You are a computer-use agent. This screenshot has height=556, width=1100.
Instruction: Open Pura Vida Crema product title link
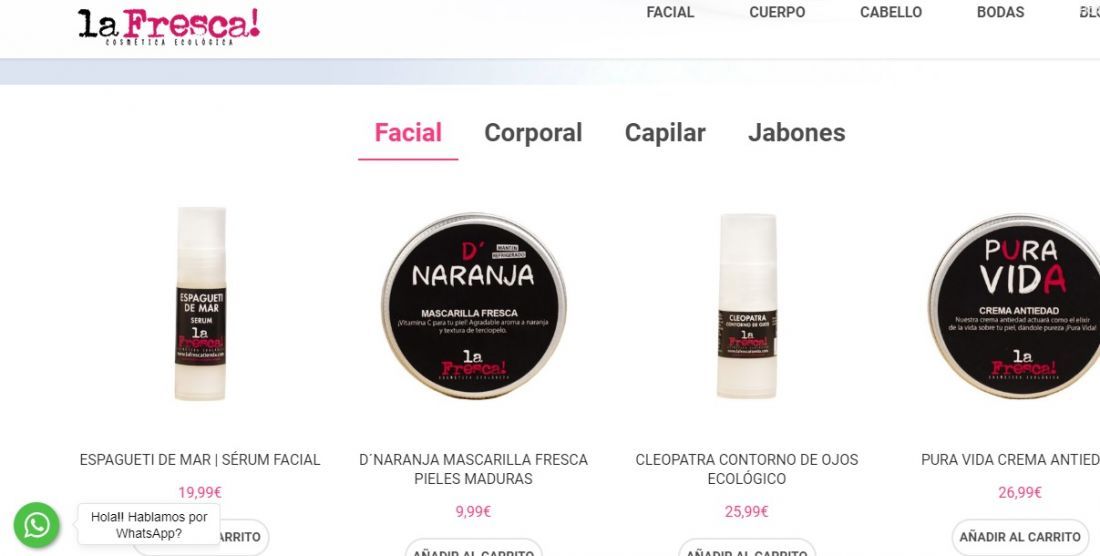tap(1010, 460)
